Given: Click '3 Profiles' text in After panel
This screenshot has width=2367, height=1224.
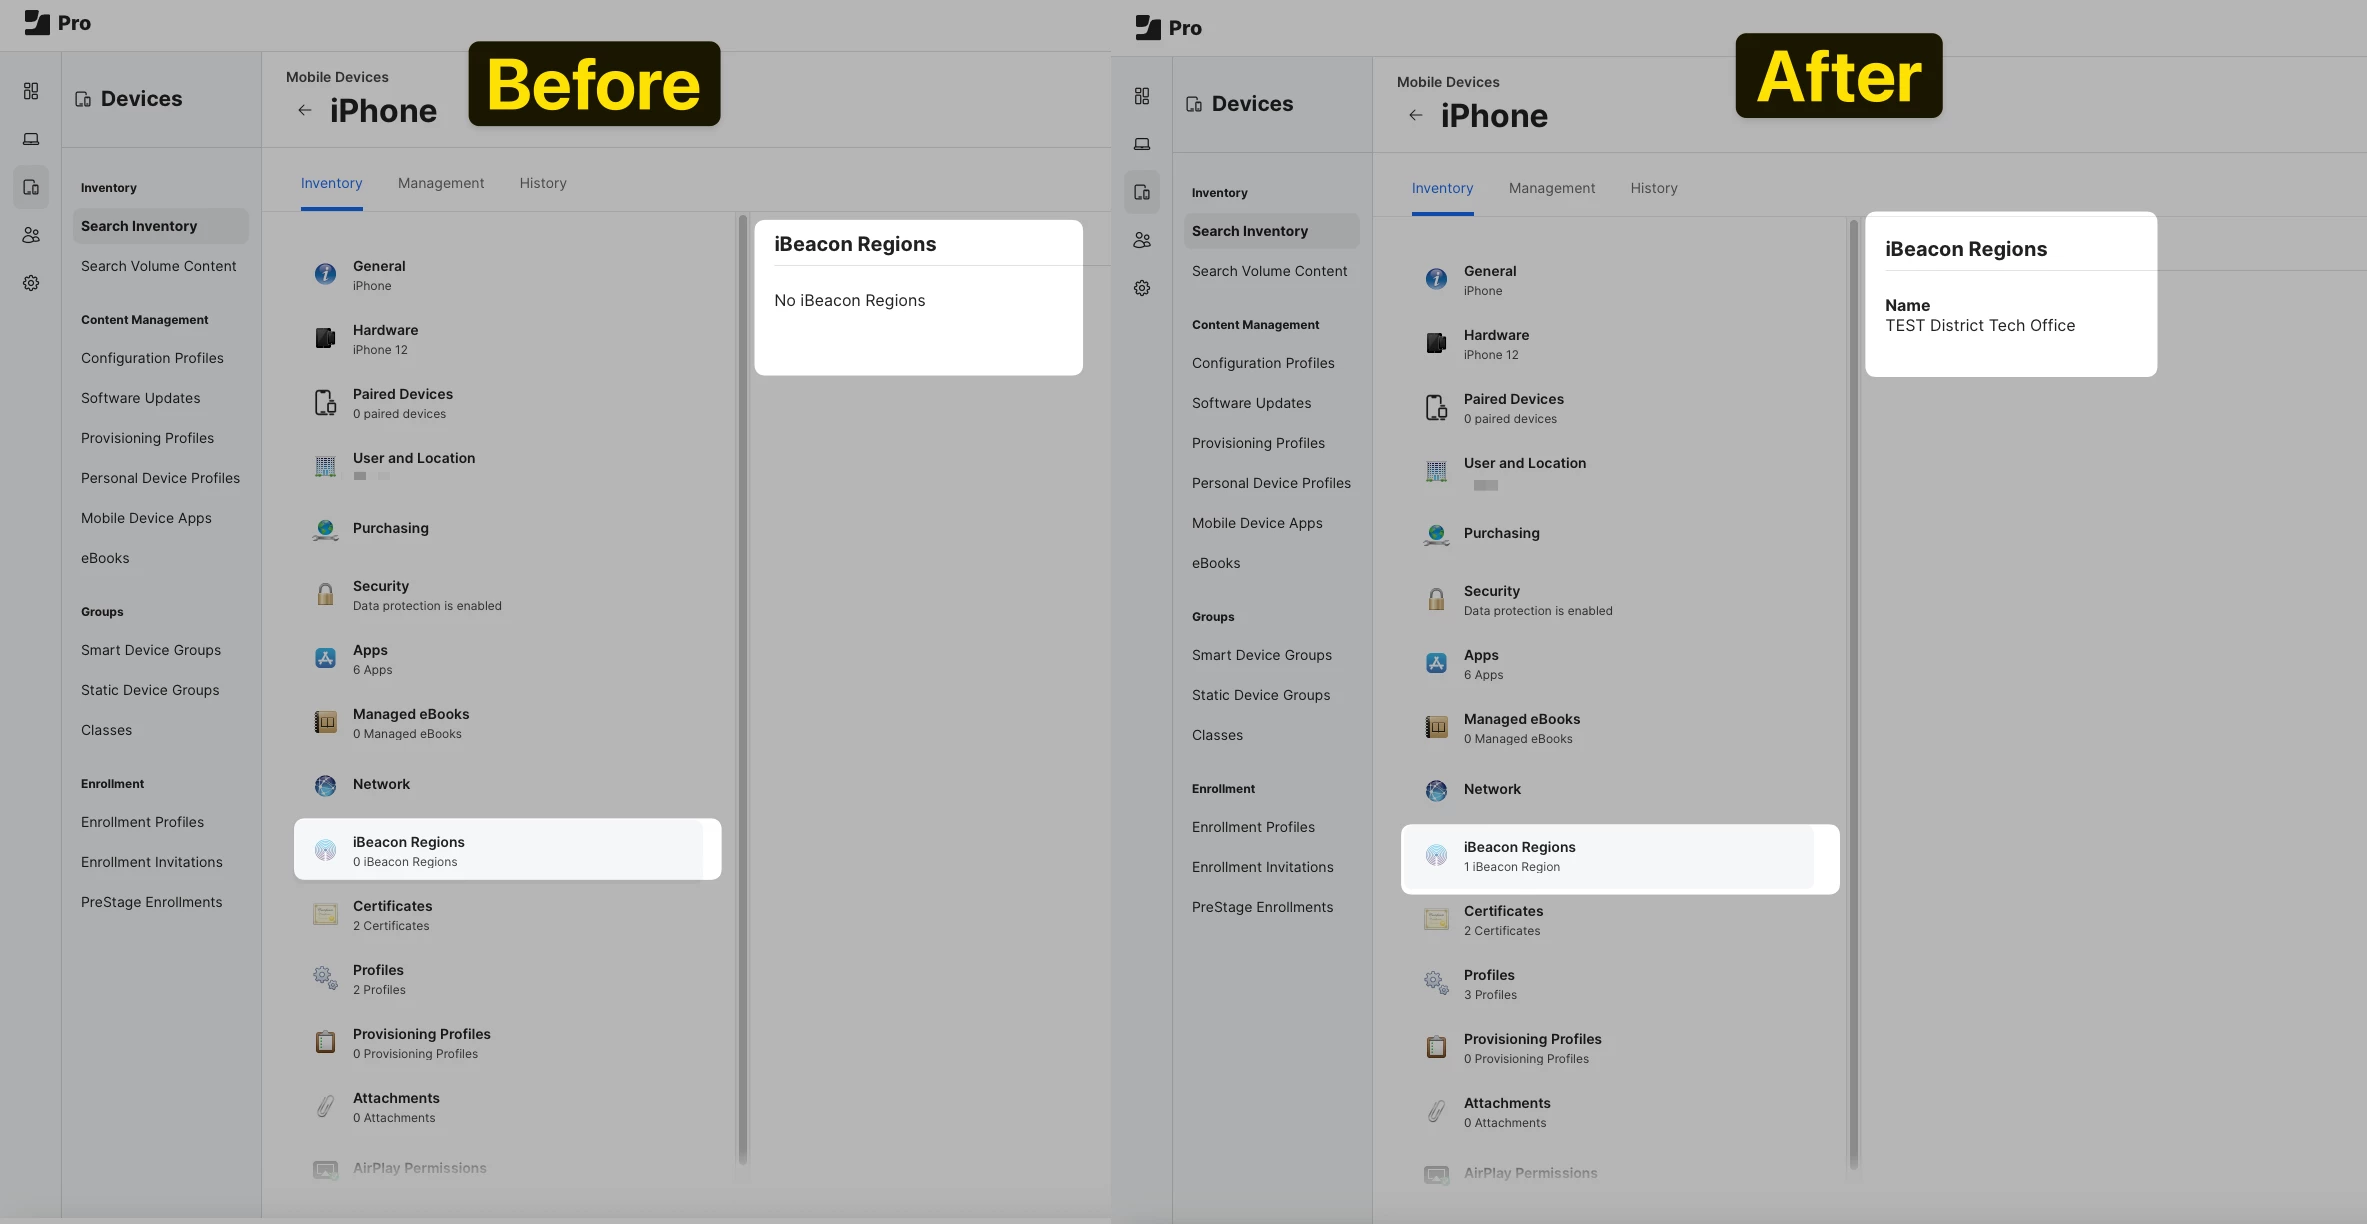Looking at the screenshot, I should click(1490, 995).
